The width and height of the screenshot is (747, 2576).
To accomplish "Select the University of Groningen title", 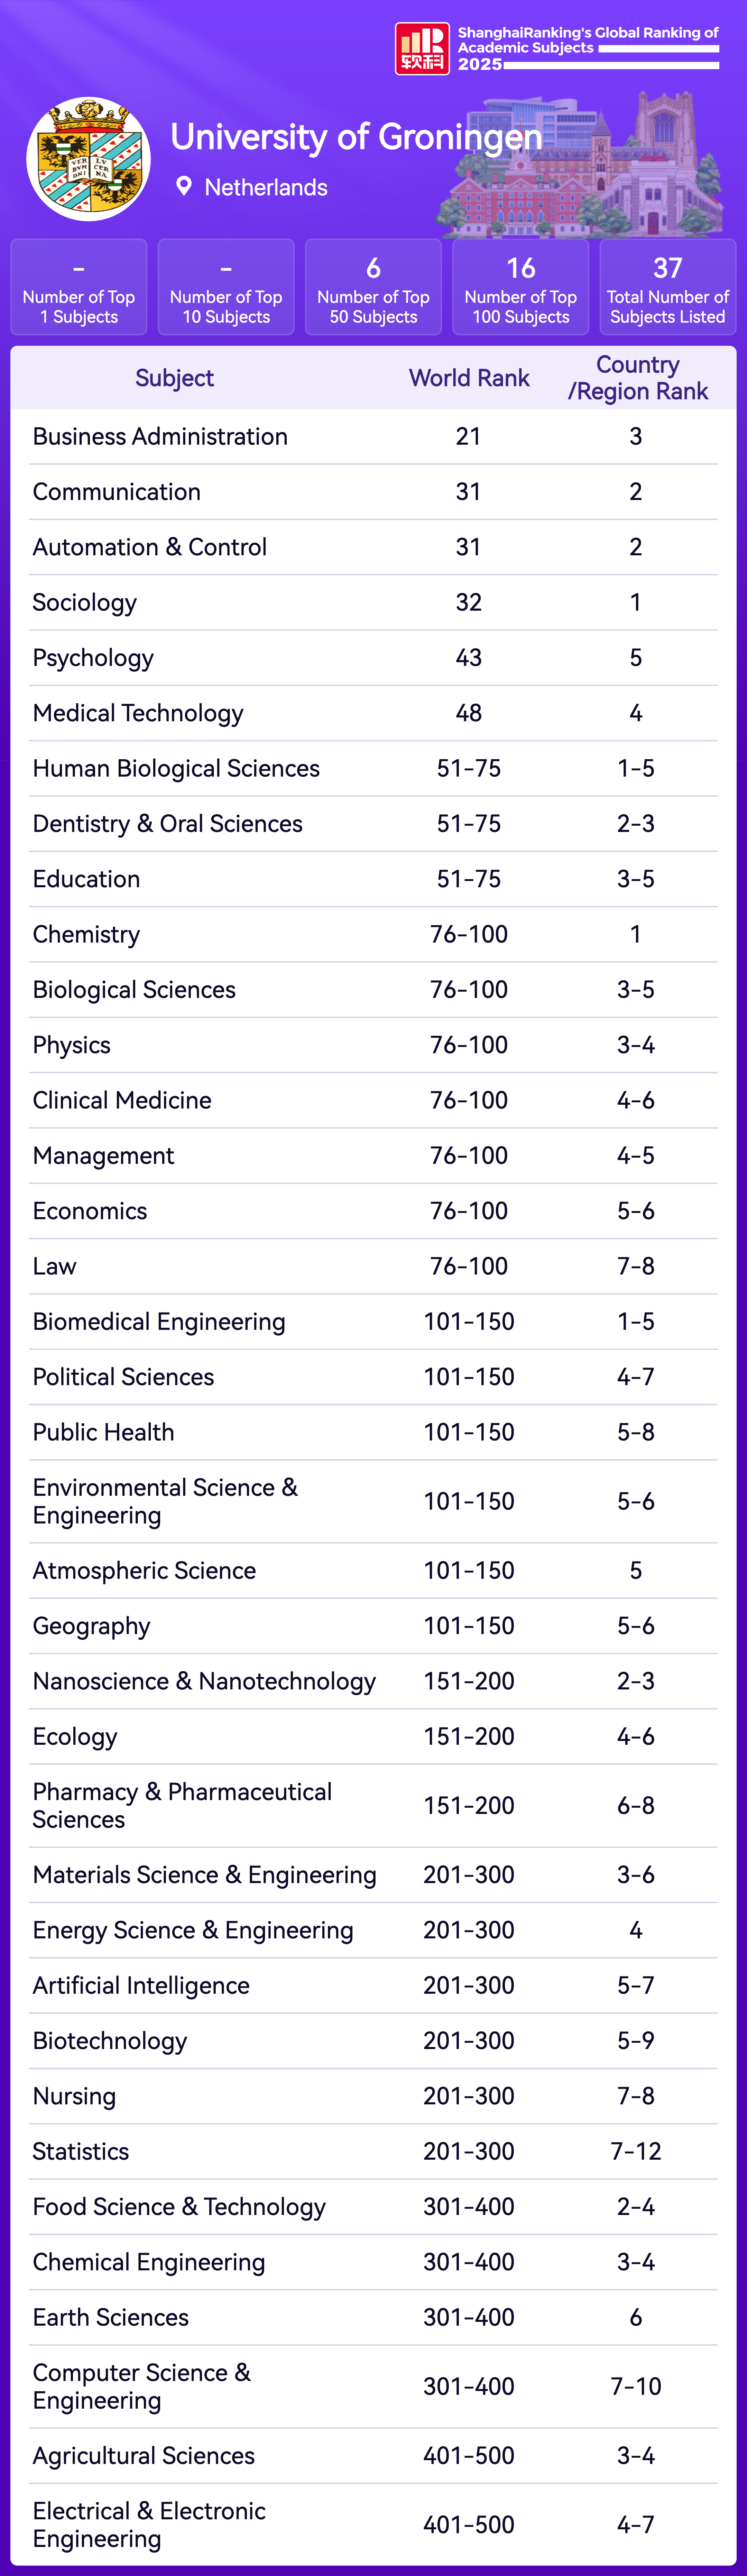I will (355, 137).
